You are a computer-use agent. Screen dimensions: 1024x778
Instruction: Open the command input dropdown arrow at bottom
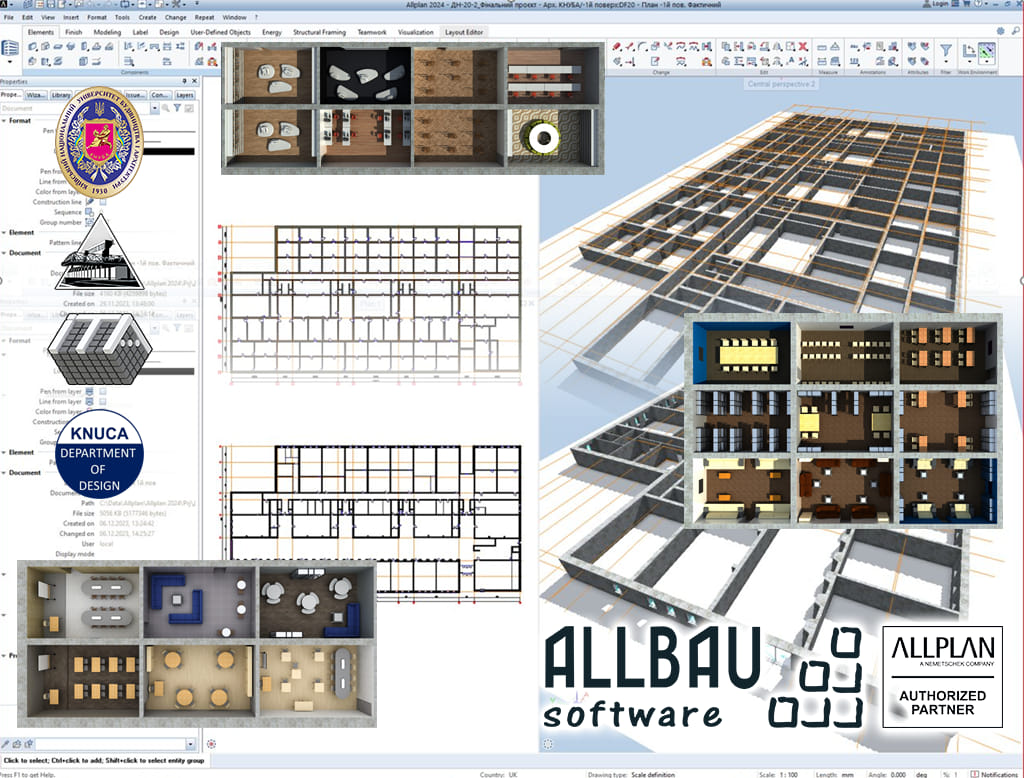pos(190,744)
